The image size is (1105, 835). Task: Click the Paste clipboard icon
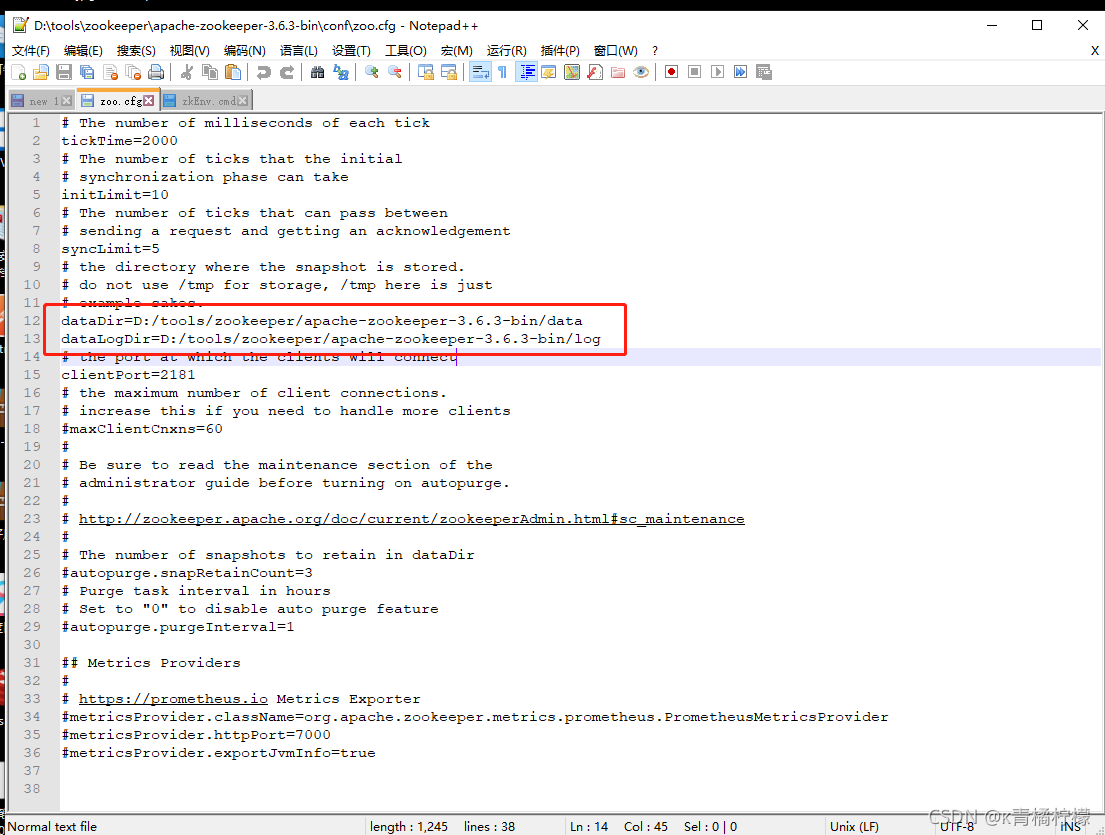tap(233, 72)
